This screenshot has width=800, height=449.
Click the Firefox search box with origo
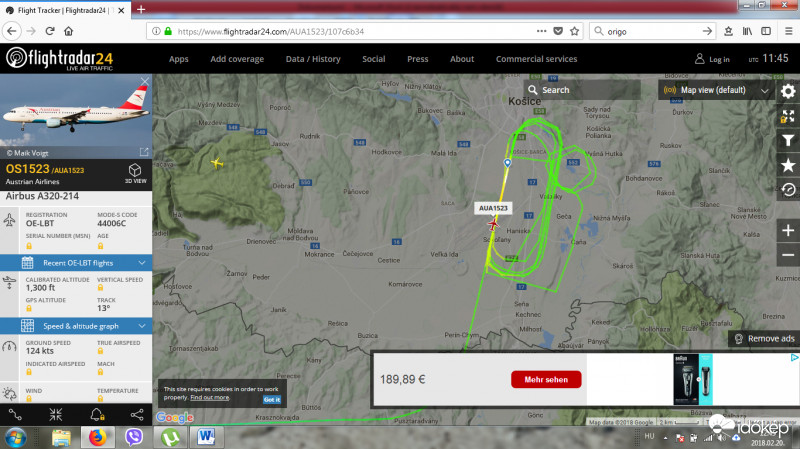pyautogui.click(x=652, y=31)
